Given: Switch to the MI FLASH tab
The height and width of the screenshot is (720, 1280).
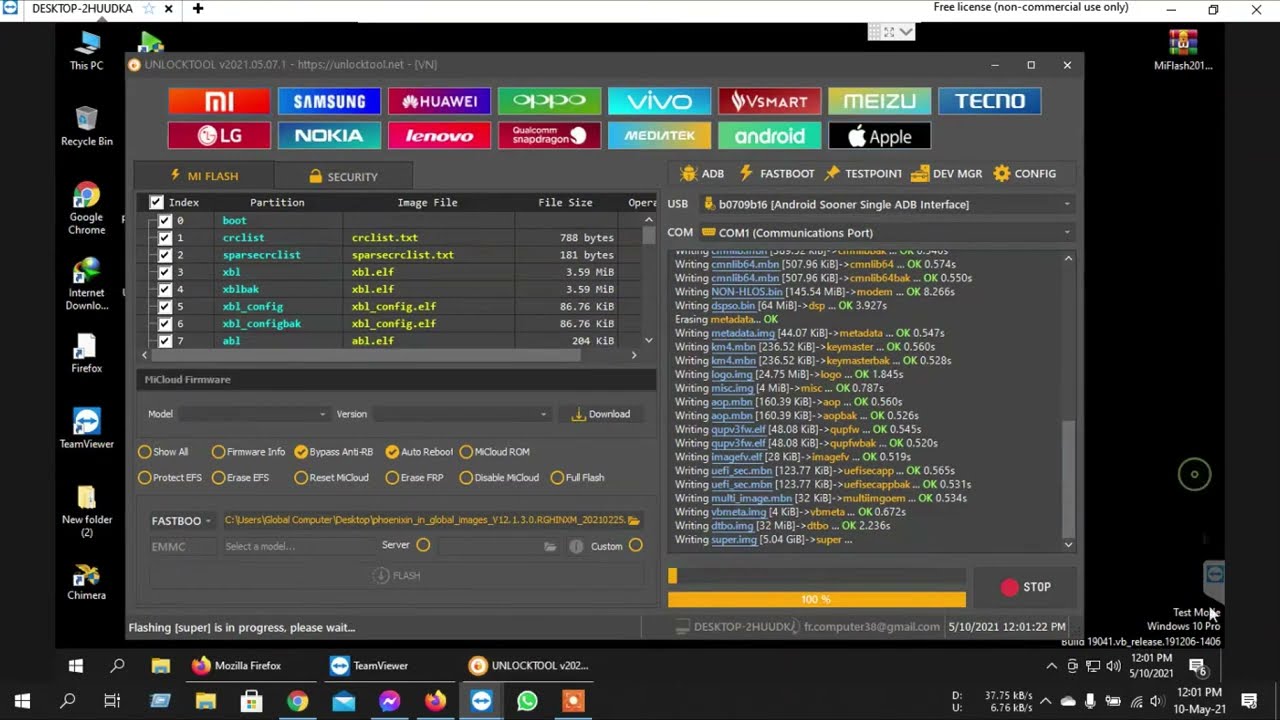Looking at the screenshot, I should tap(204, 176).
